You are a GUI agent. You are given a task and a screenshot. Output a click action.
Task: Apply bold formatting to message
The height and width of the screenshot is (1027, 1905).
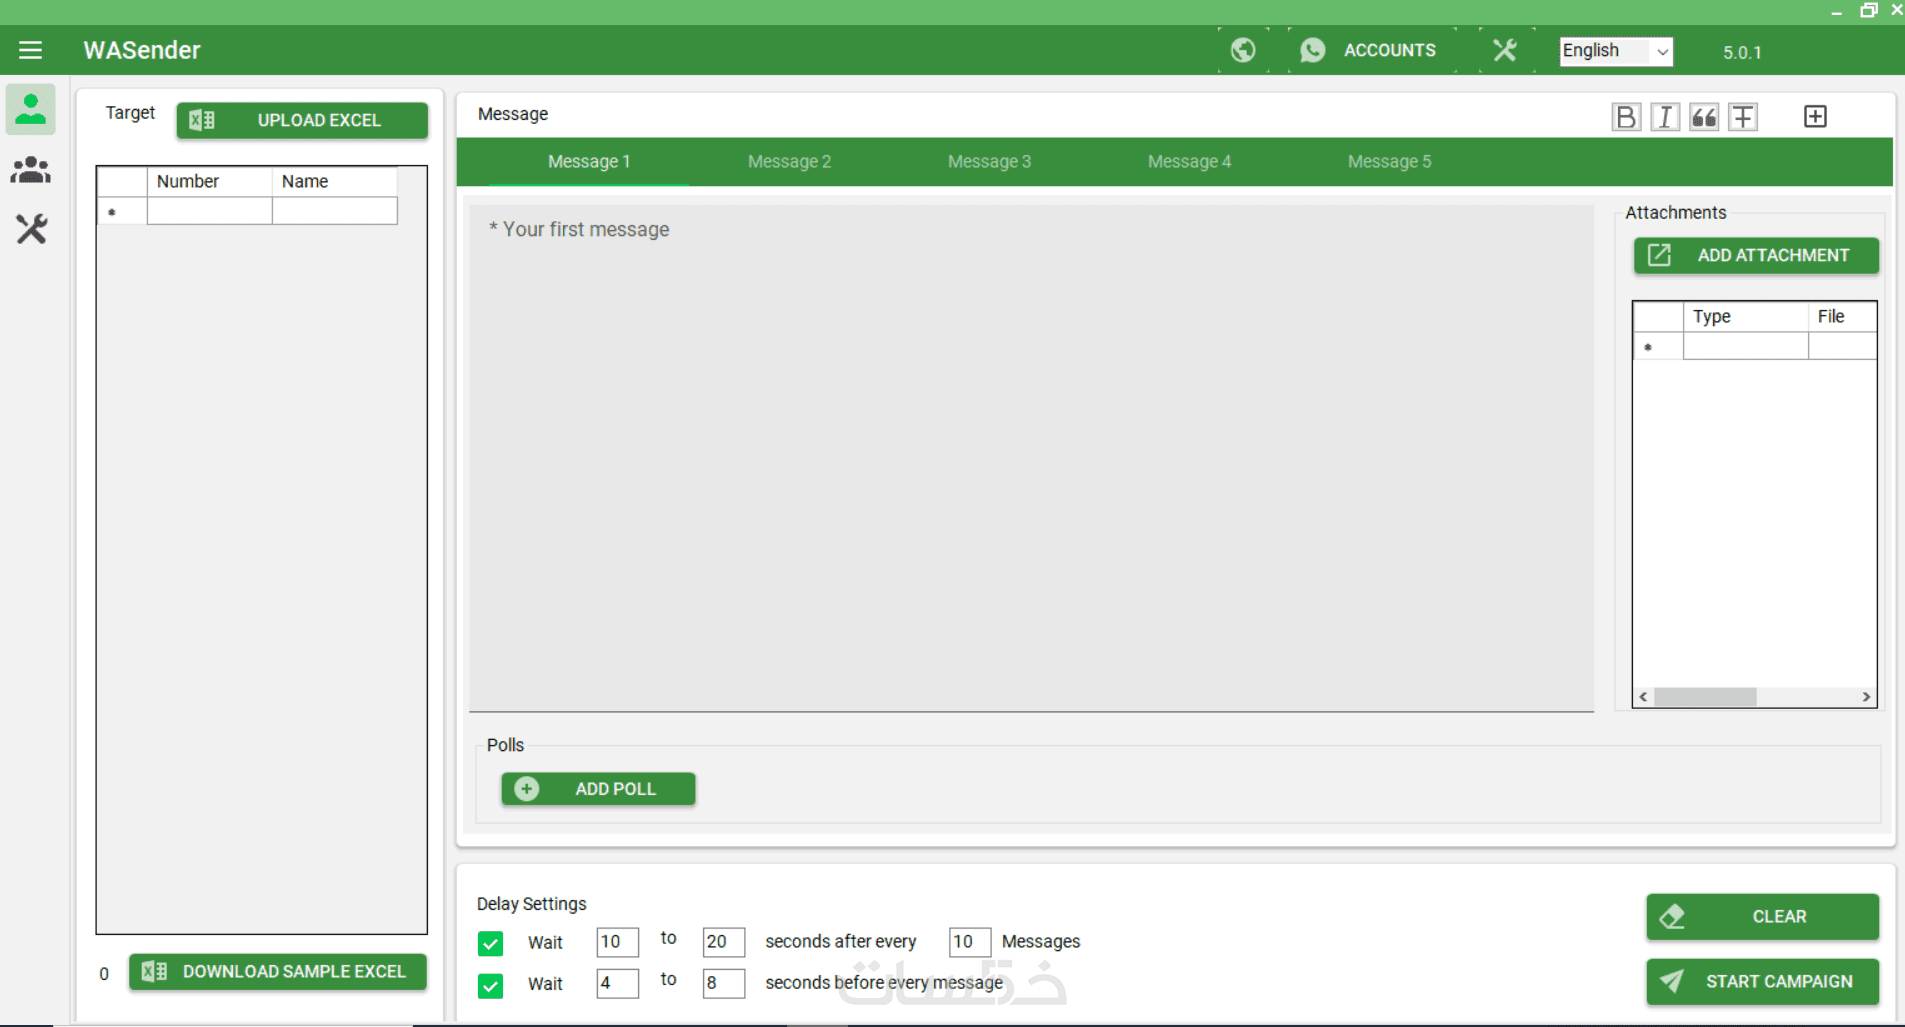pos(1626,117)
